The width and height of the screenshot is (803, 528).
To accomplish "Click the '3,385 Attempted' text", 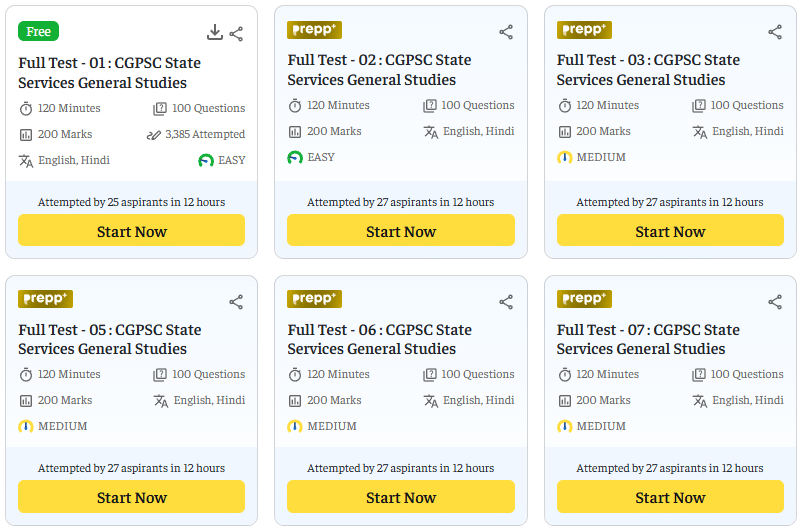I will [205, 134].
